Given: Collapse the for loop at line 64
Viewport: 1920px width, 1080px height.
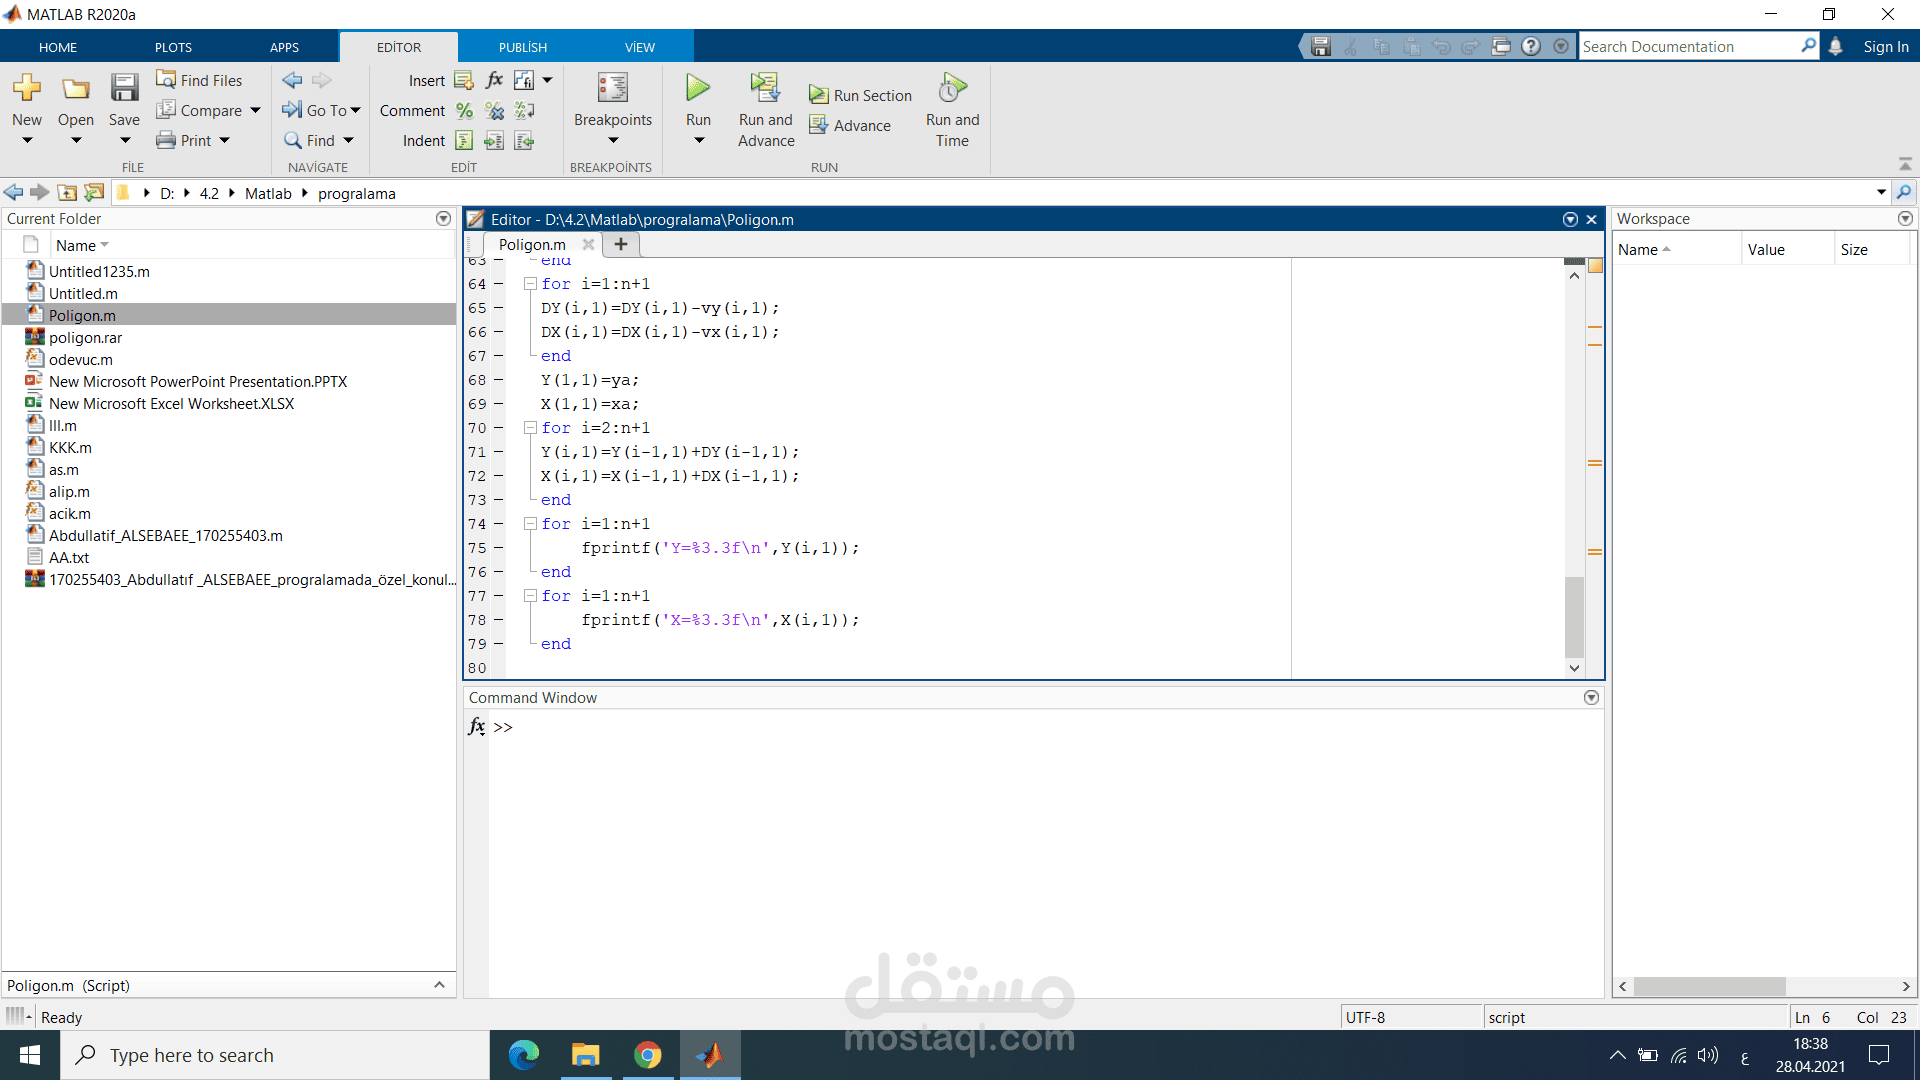Looking at the screenshot, I should click(x=531, y=284).
